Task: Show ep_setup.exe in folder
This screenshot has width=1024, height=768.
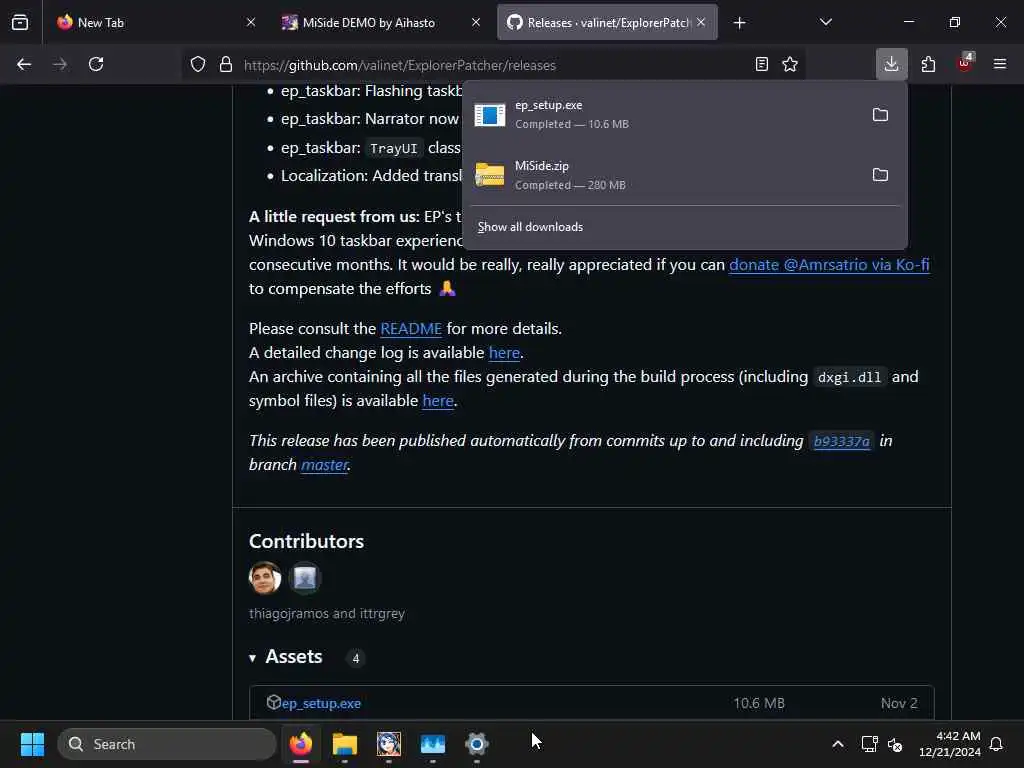Action: 880,114
